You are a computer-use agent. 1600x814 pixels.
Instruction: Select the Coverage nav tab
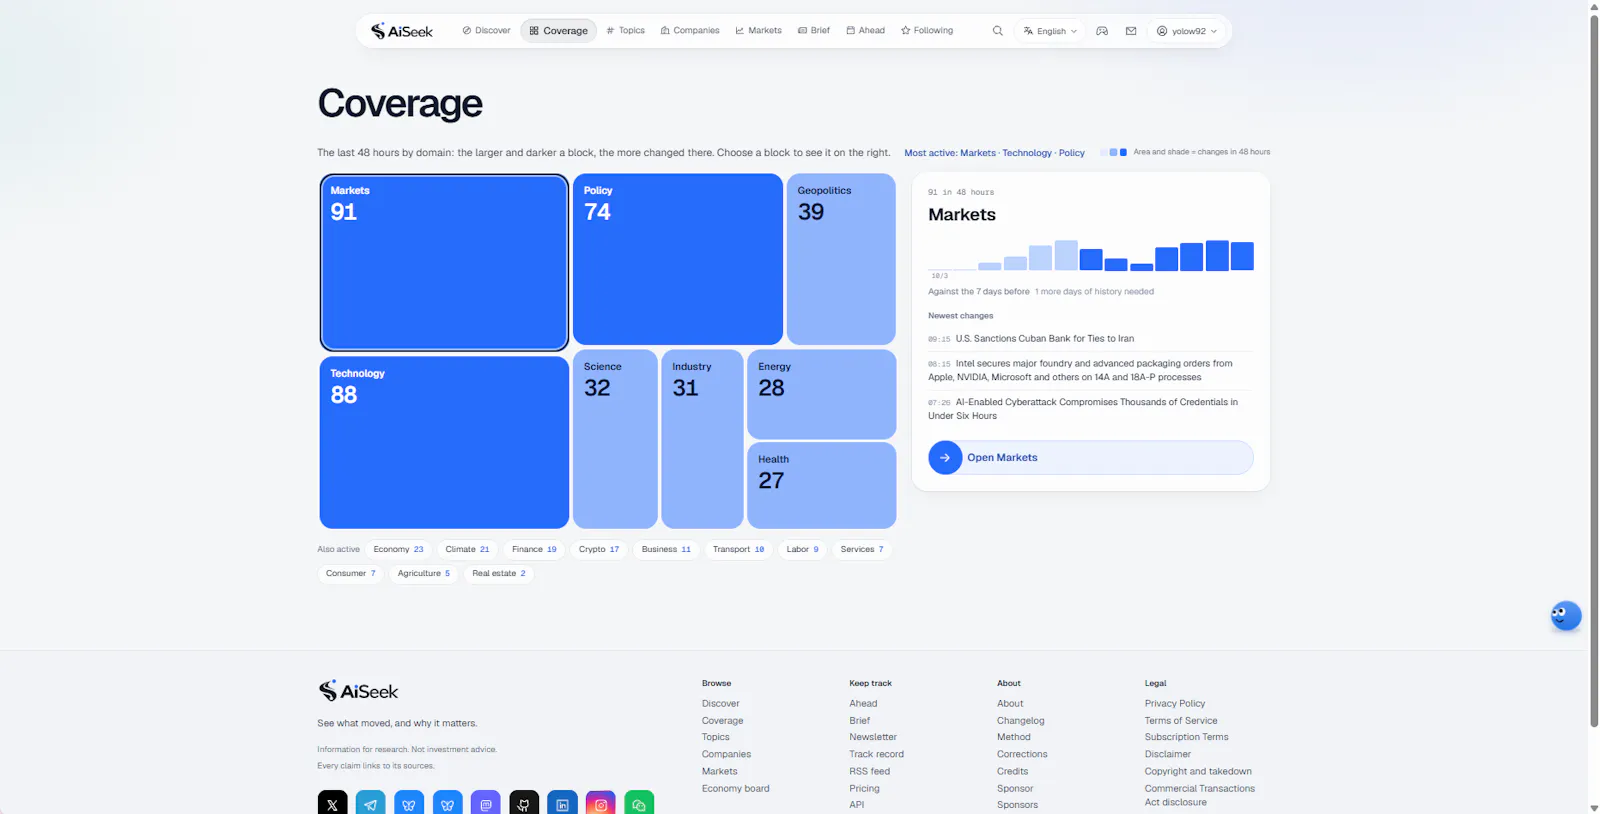coord(558,31)
